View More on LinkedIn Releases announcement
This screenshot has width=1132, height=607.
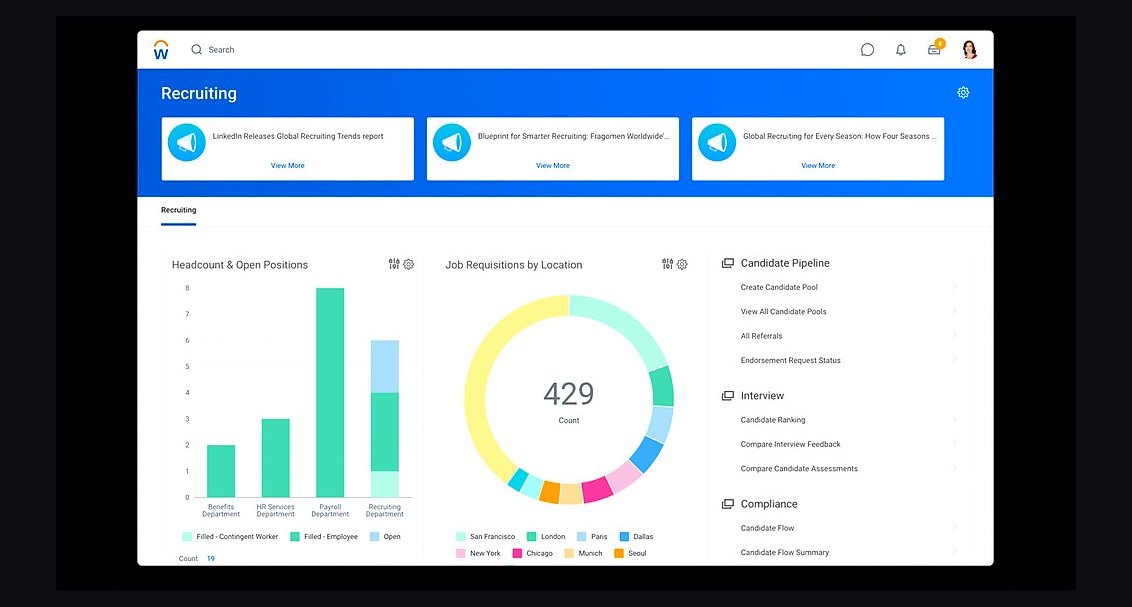point(287,165)
